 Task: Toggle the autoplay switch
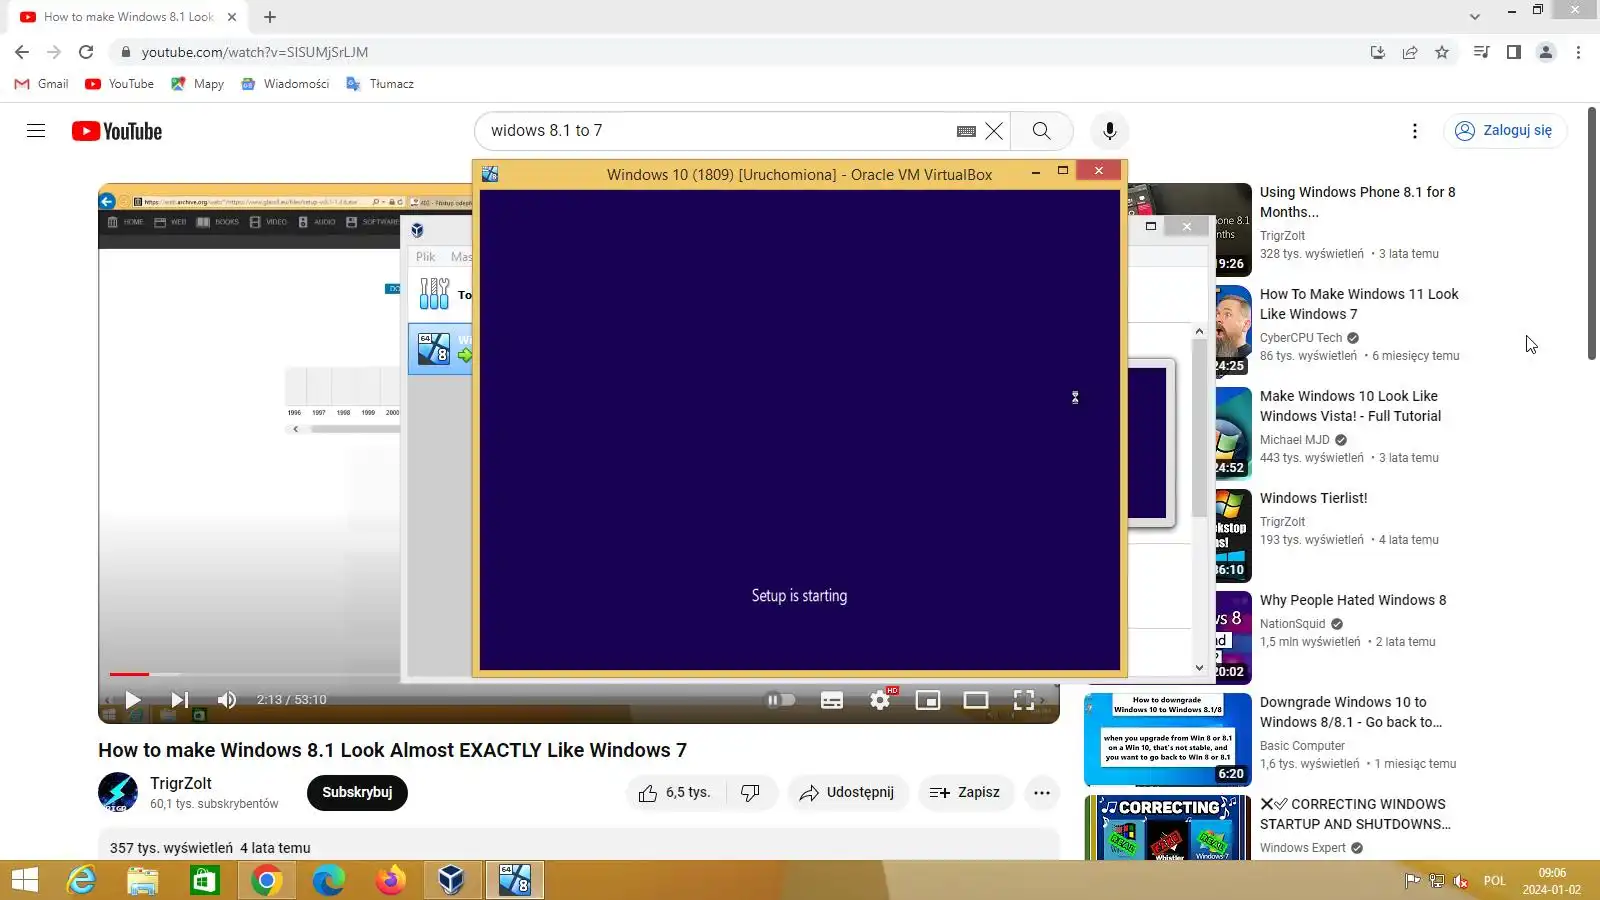pyautogui.click(x=780, y=700)
